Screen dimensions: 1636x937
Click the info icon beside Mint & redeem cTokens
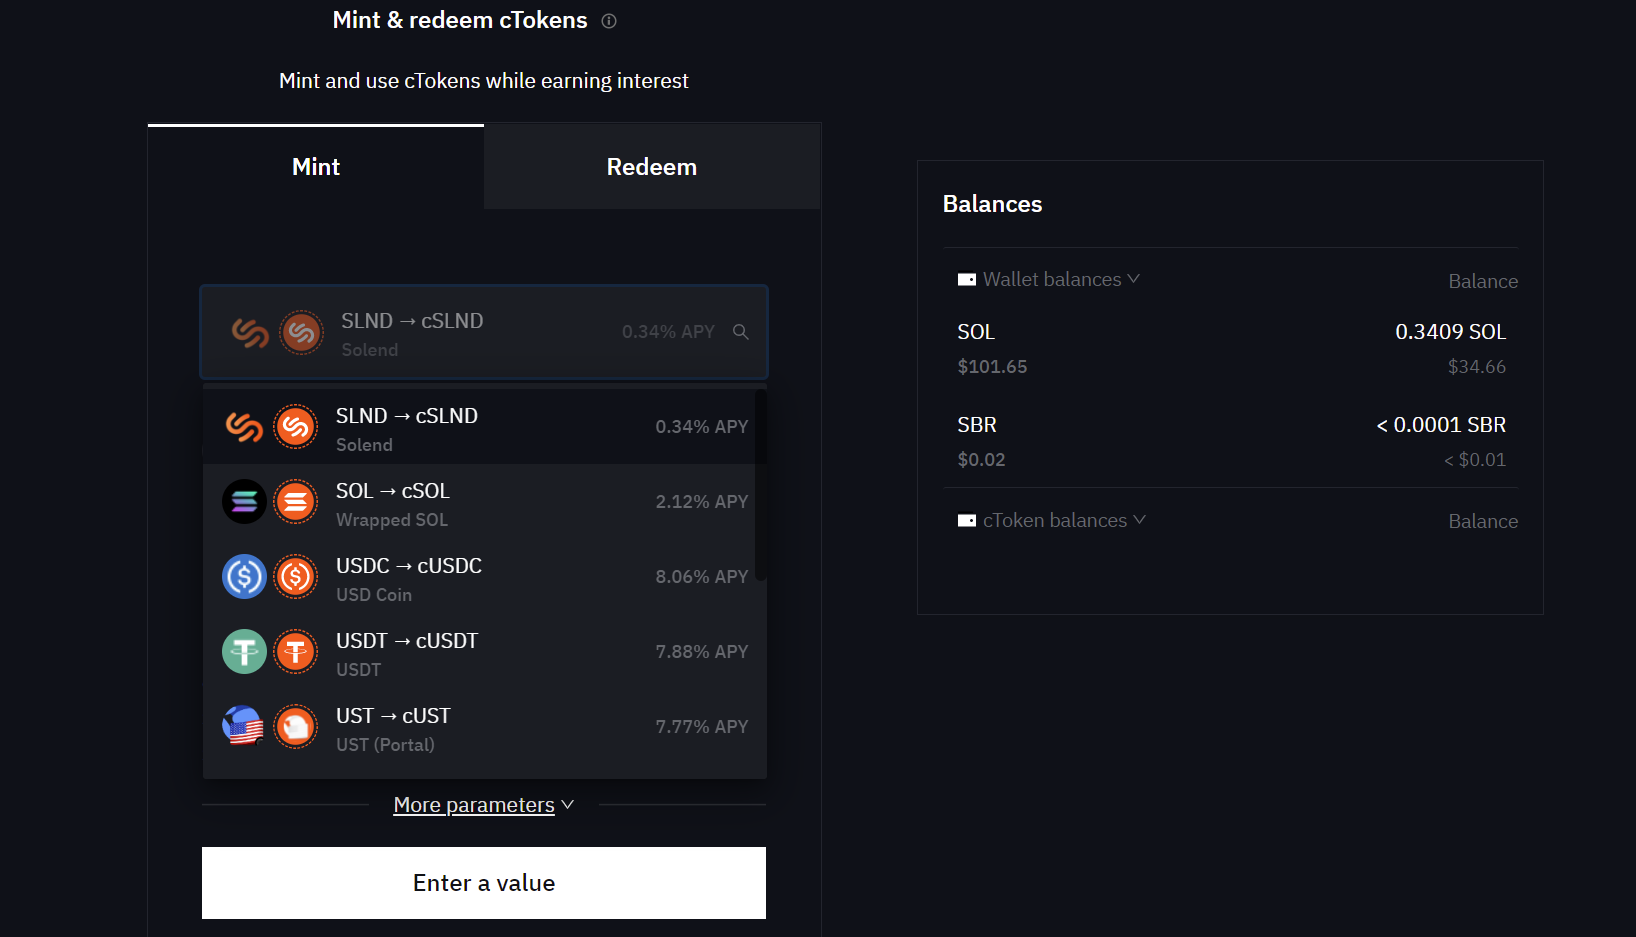click(x=609, y=21)
